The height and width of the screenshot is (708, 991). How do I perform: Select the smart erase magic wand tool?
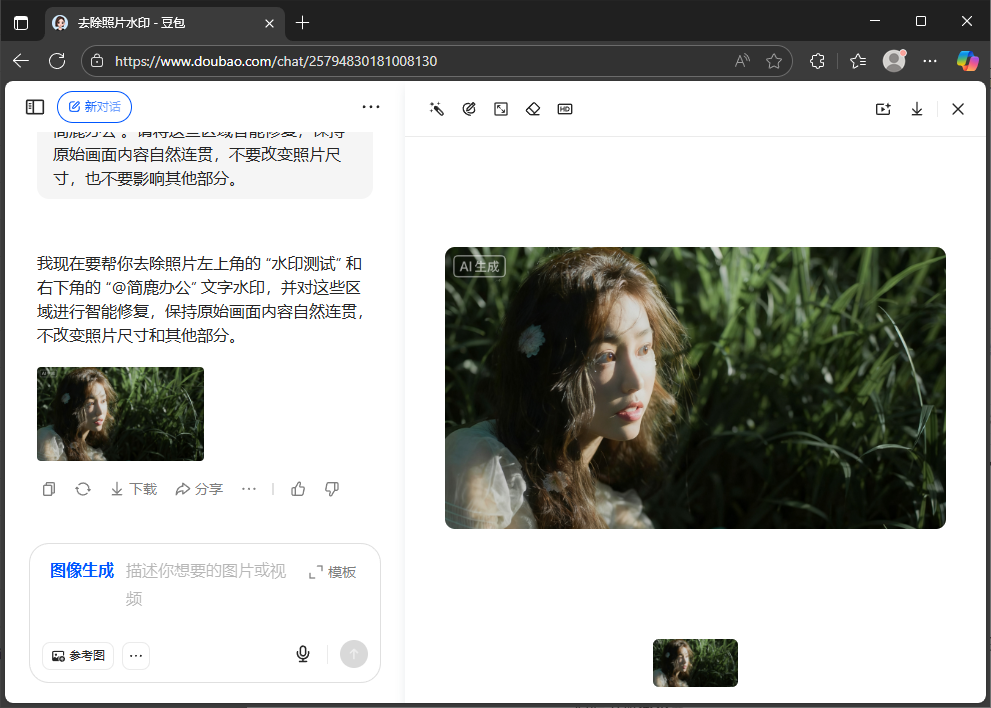[436, 109]
